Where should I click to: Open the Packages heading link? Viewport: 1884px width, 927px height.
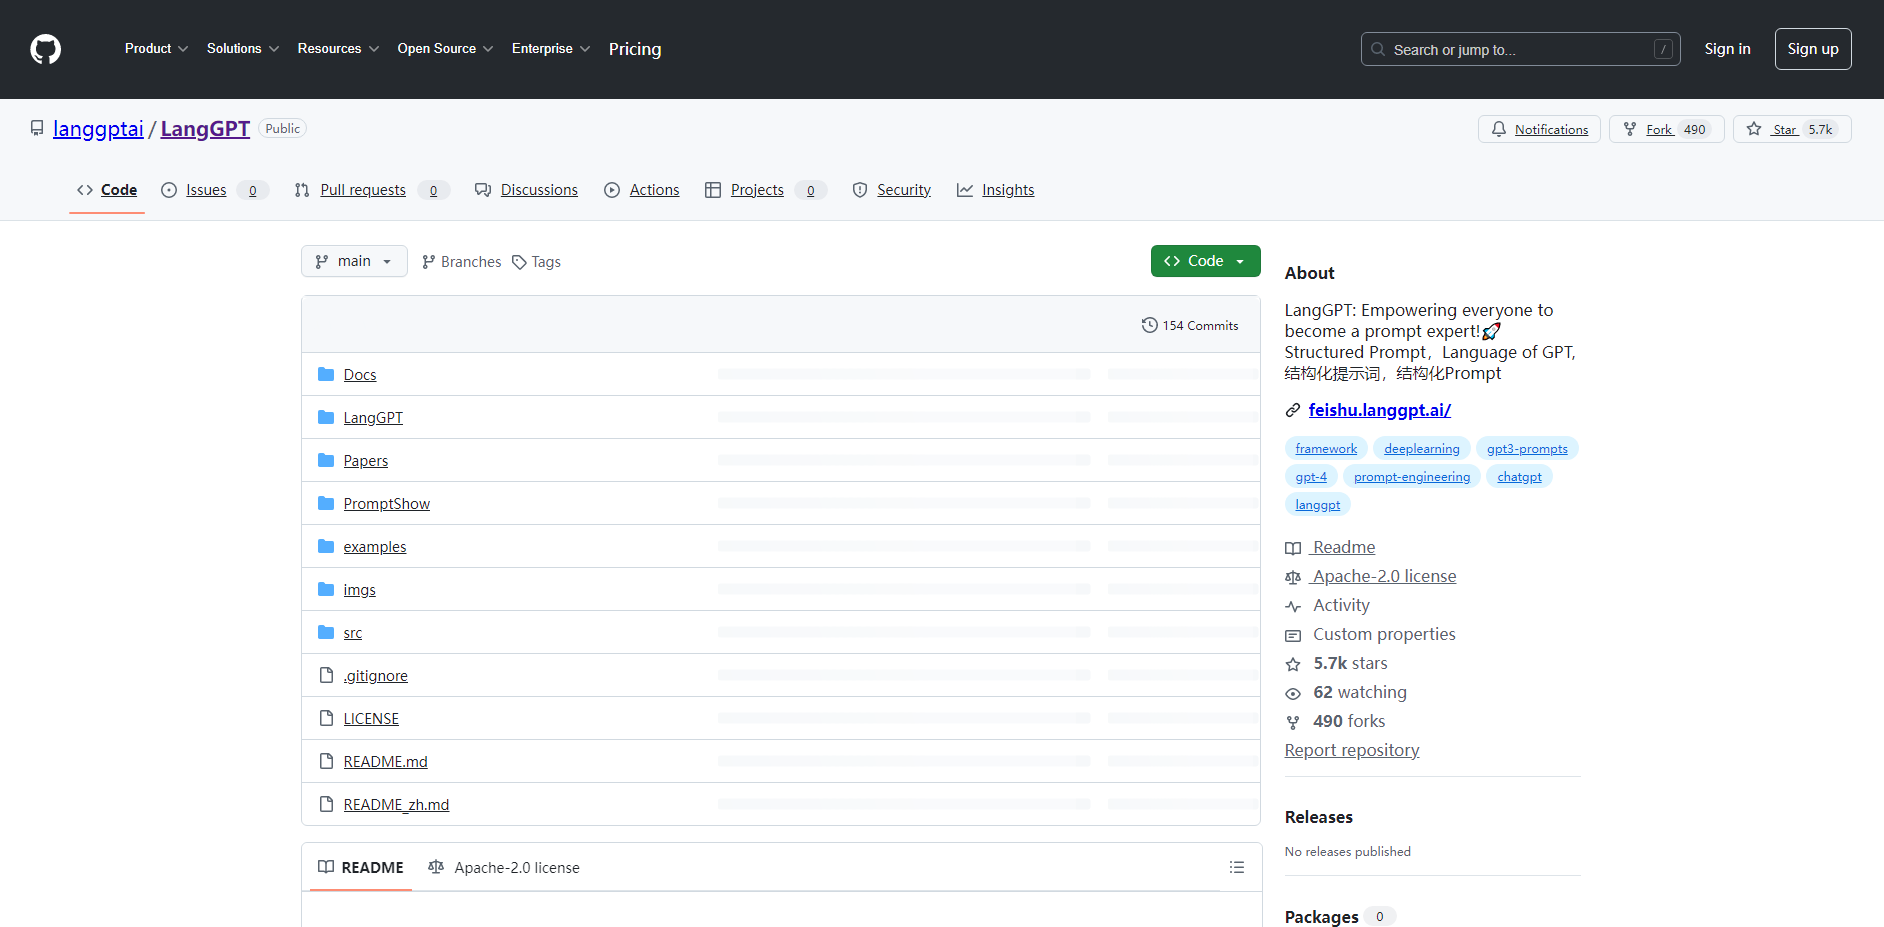1321,917
